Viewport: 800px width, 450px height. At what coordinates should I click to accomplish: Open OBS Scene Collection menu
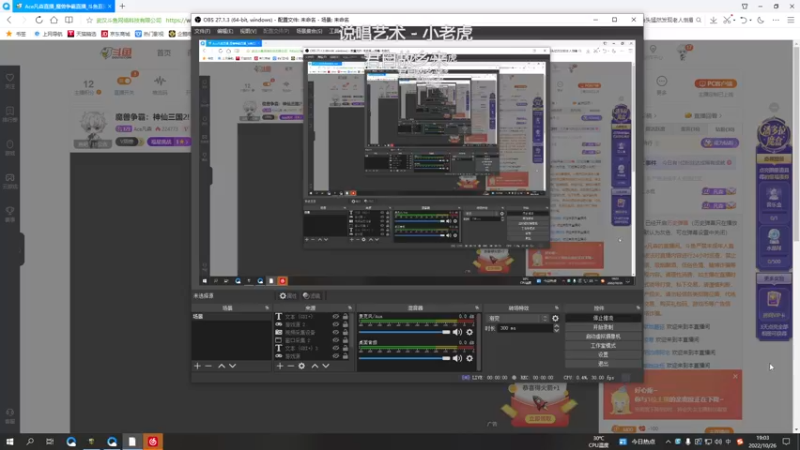[309, 31]
